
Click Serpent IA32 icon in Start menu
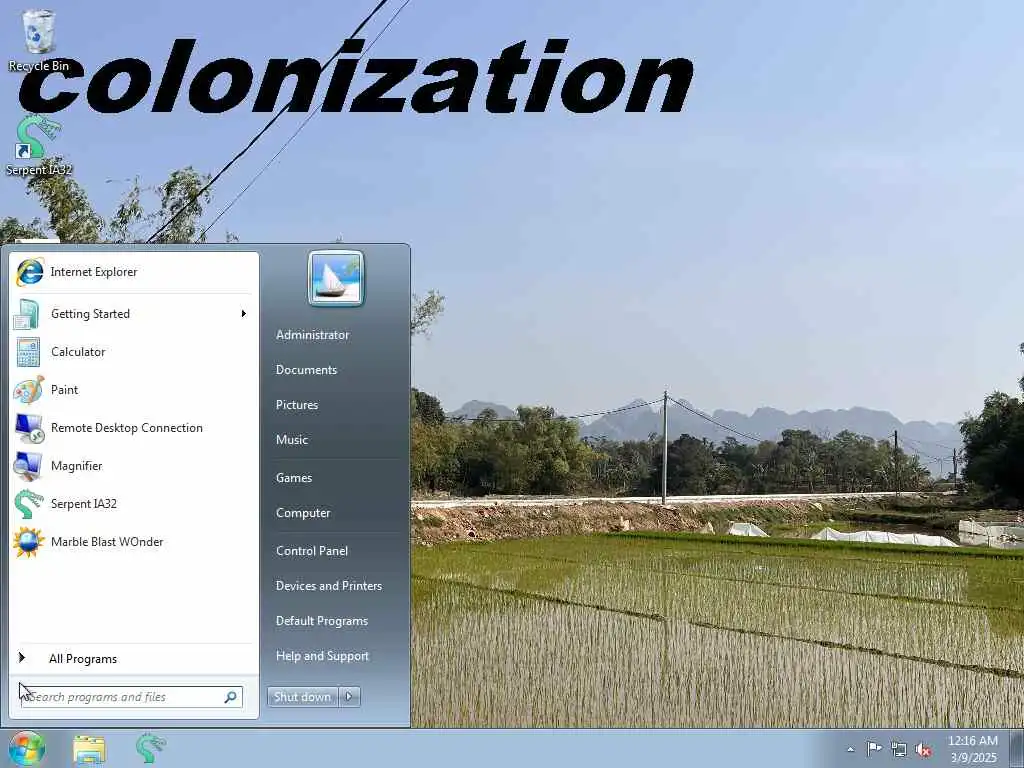(29, 504)
